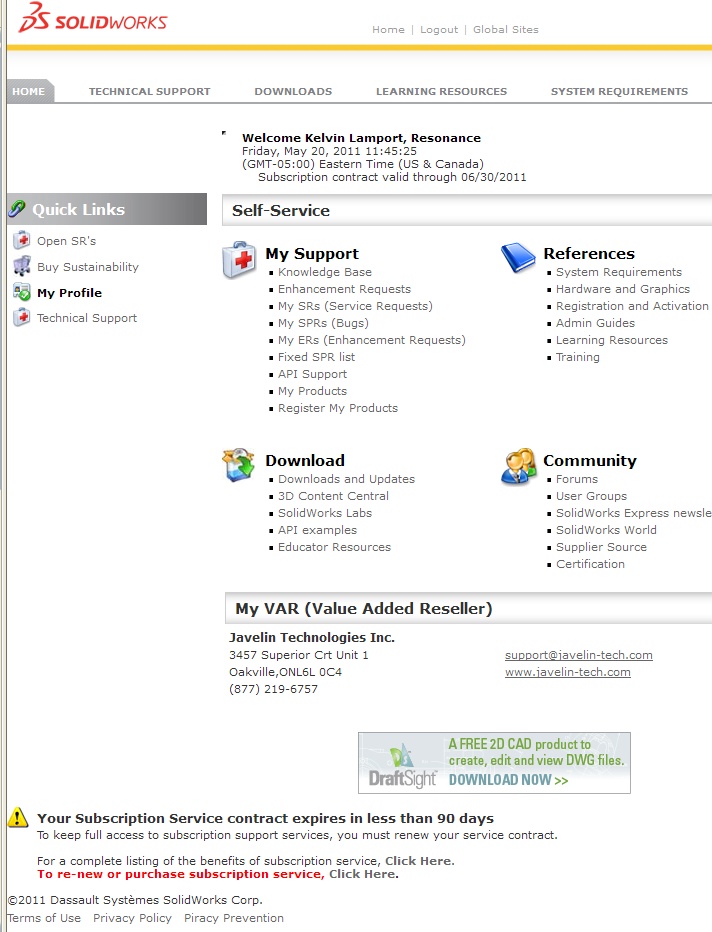This screenshot has height=932, width=712.
Task: Open the Admin Guides link
Action: [x=595, y=323]
